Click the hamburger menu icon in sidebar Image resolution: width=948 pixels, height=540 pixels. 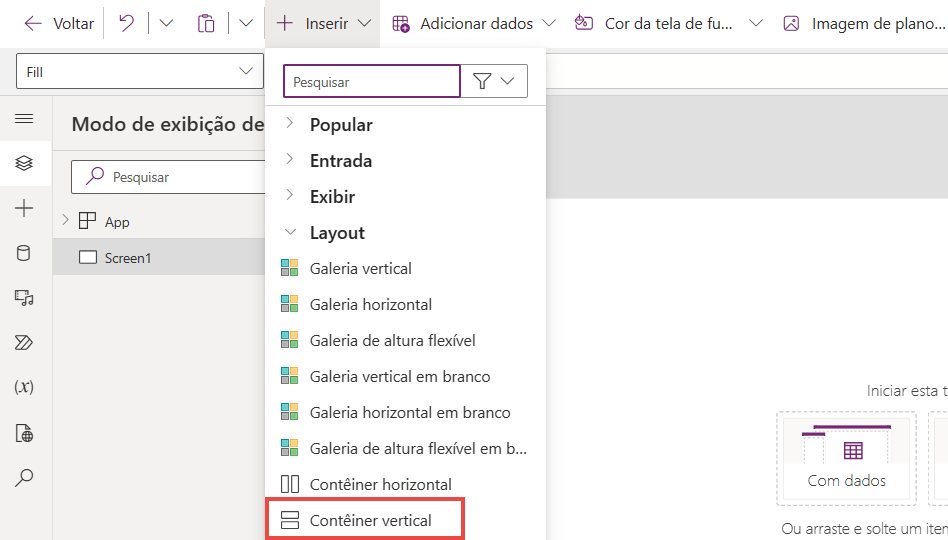coord(24,119)
